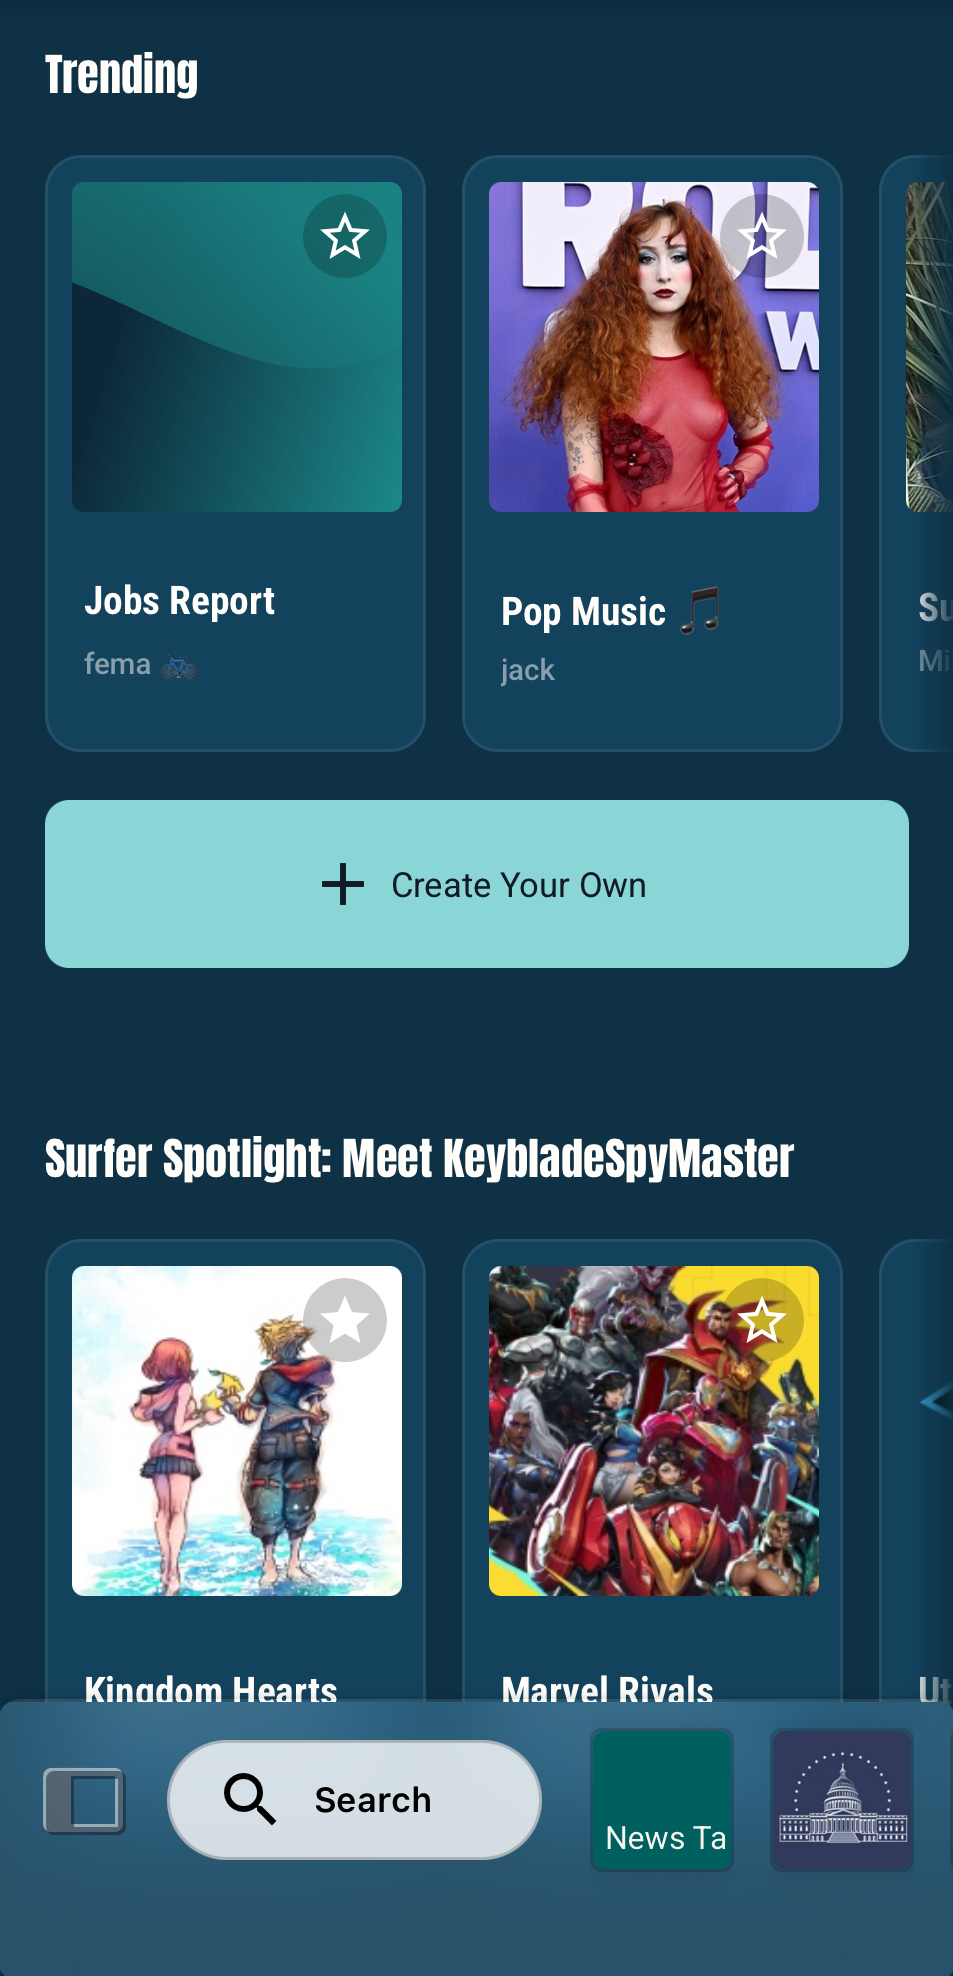Image resolution: width=953 pixels, height=1976 pixels.
Task: Switch to the News Ta tab
Action: point(662,1799)
